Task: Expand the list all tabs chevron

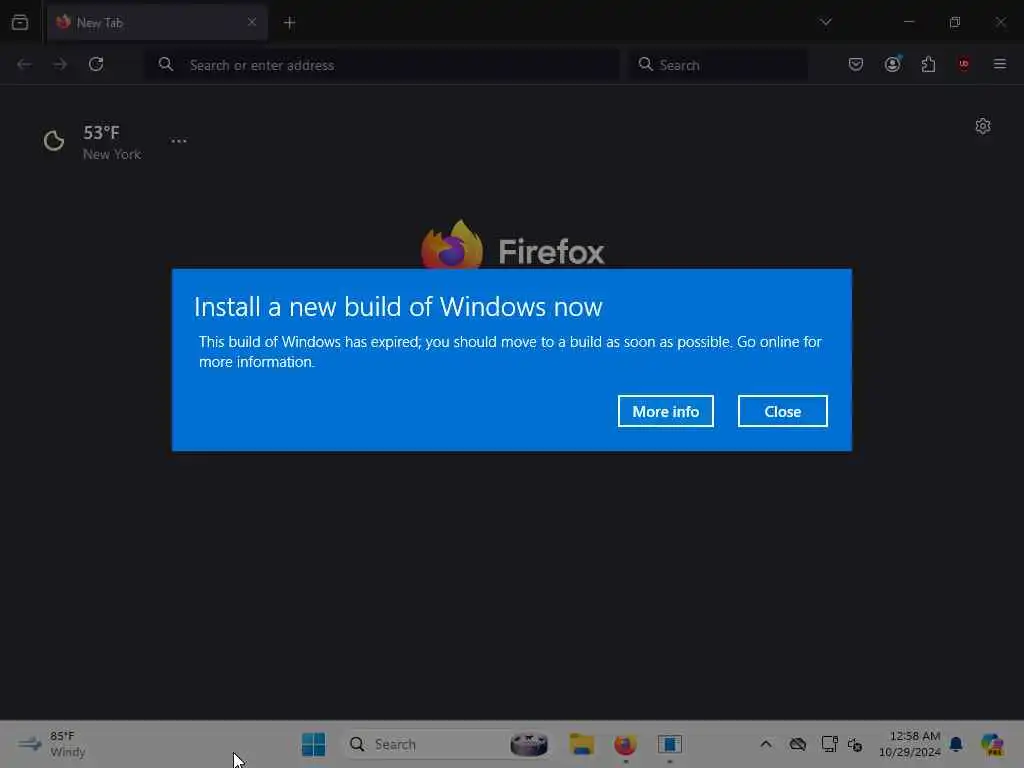Action: pos(825,22)
